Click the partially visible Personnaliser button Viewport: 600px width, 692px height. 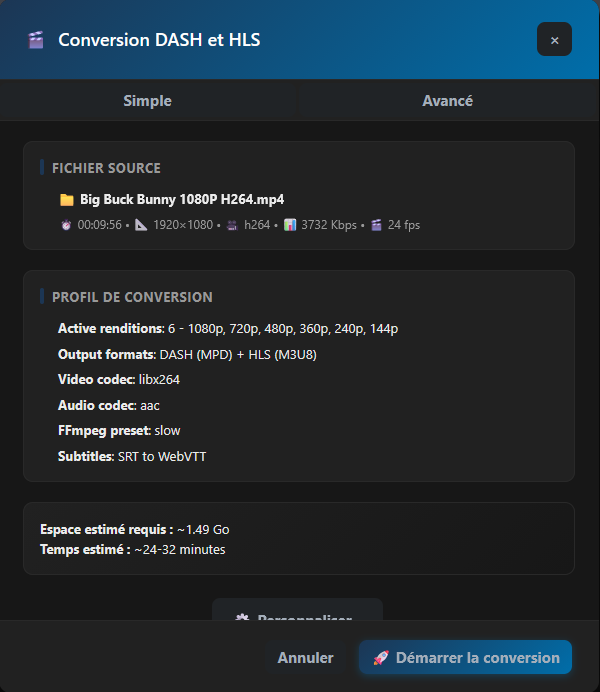(297, 610)
